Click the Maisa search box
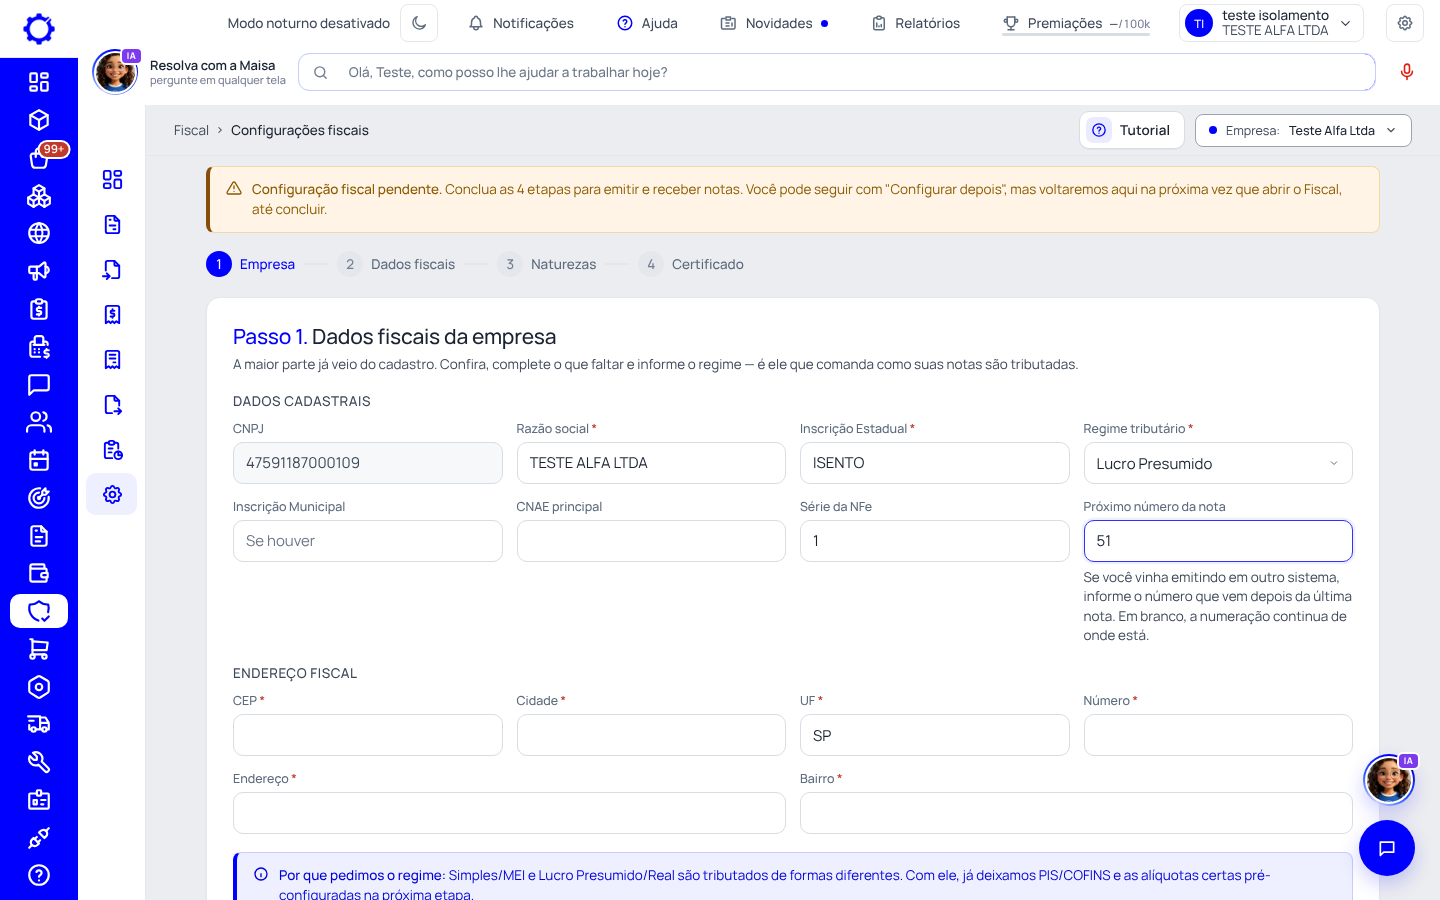 coord(837,72)
